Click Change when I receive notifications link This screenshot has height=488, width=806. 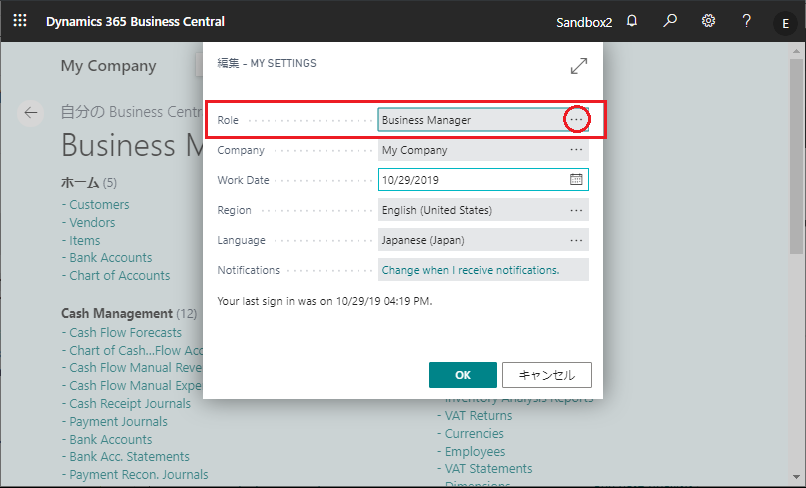tap(470, 270)
